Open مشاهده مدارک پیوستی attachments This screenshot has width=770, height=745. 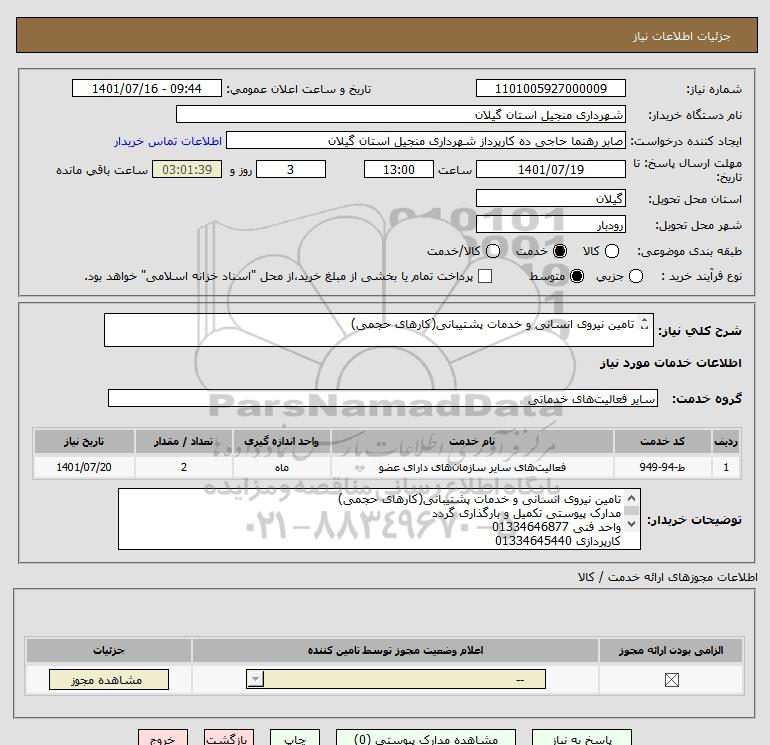pyautogui.click(x=426, y=738)
